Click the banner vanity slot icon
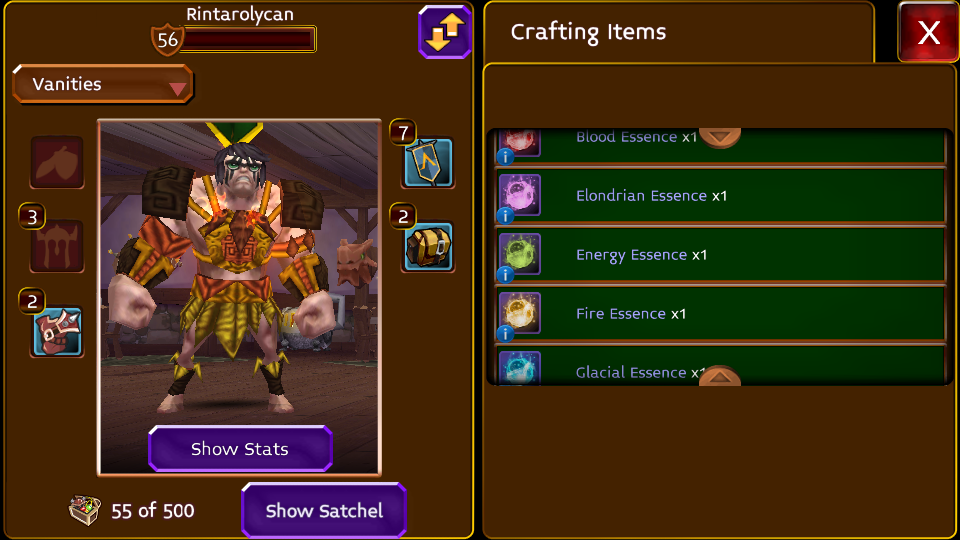Image resolution: width=960 pixels, height=540 pixels. pos(428,162)
